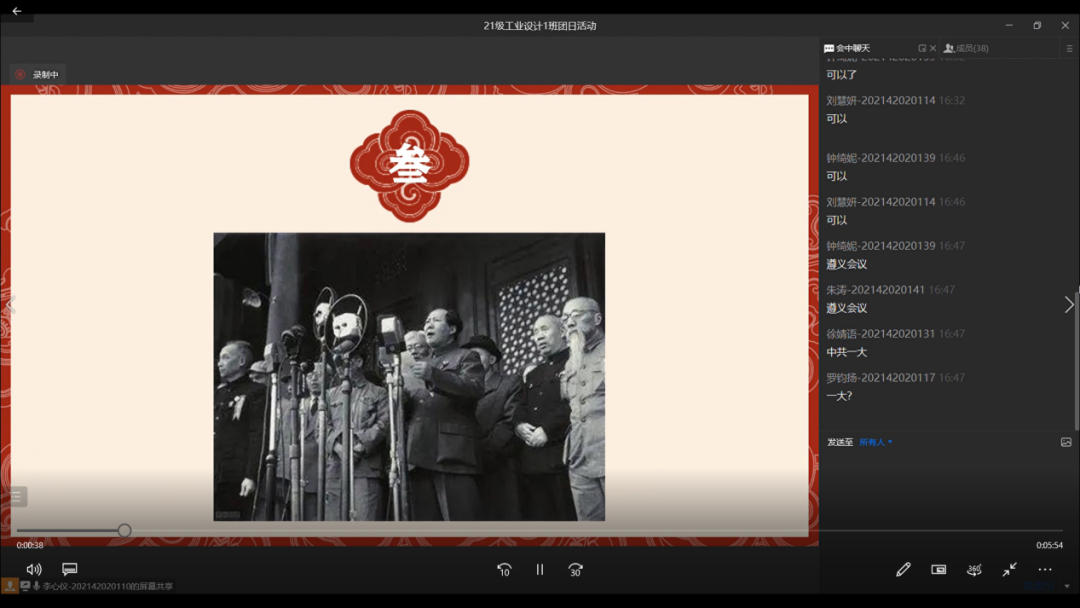Viewport: 1080px width, 608px height.
Task: Rewind the recording 10 seconds
Action: (x=504, y=569)
